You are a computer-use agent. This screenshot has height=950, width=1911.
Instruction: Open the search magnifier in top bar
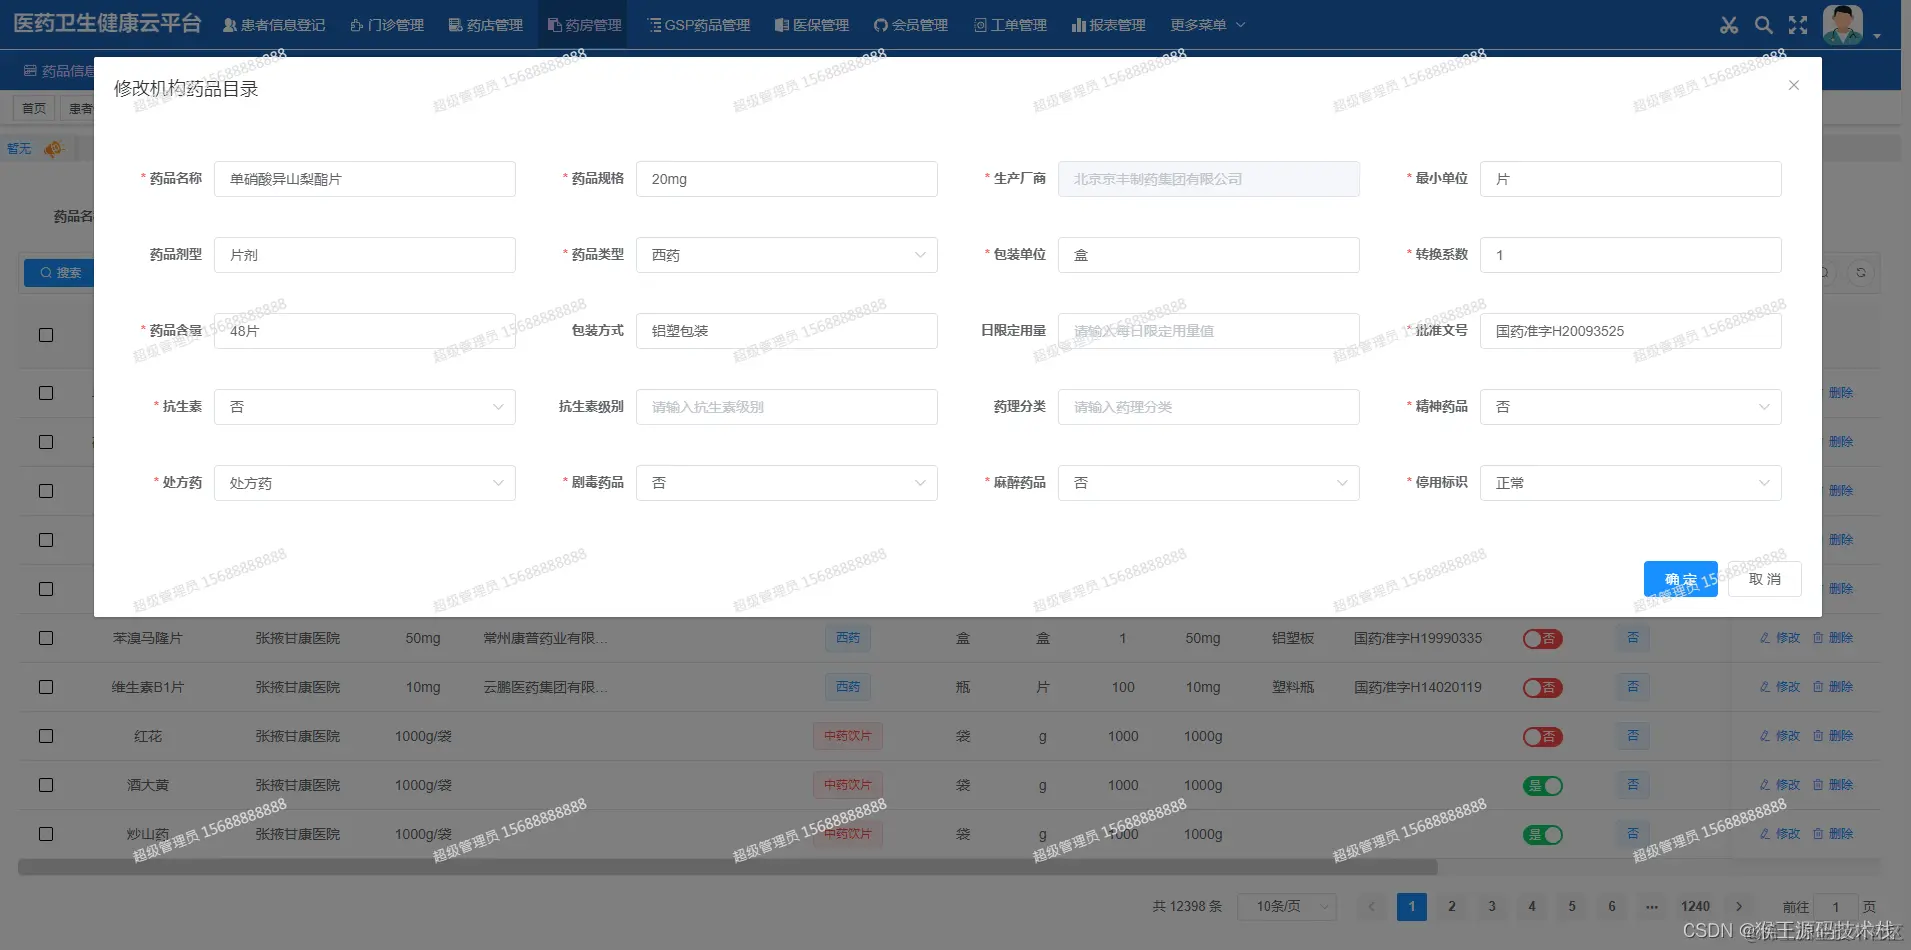click(x=1764, y=25)
